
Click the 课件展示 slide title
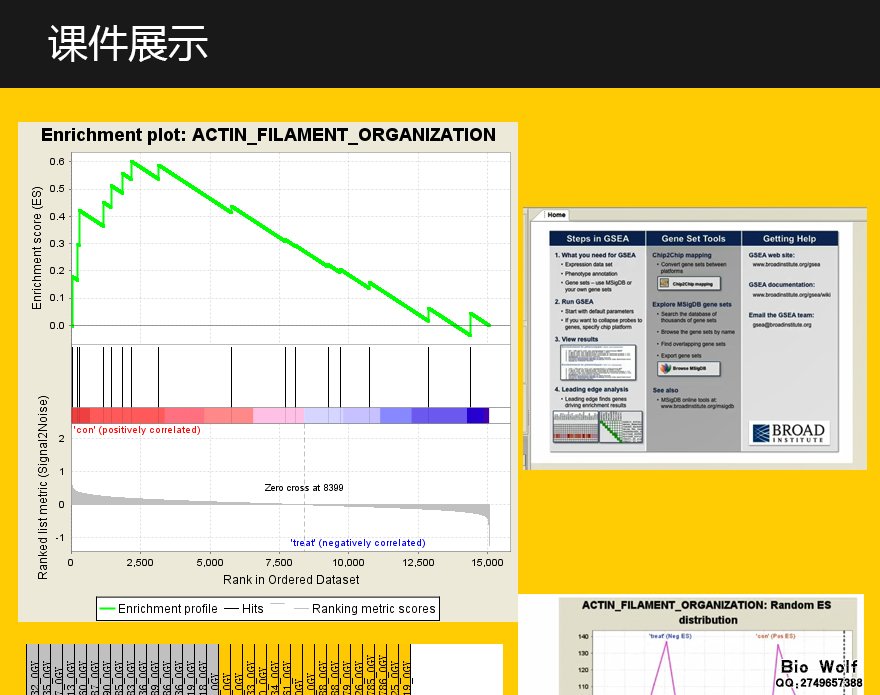click(128, 43)
